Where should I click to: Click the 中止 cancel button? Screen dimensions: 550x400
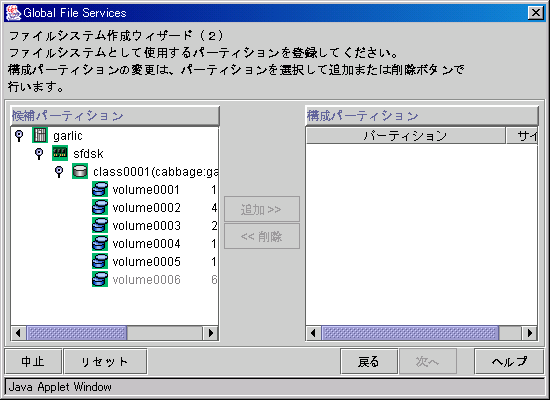coord(33,361)
